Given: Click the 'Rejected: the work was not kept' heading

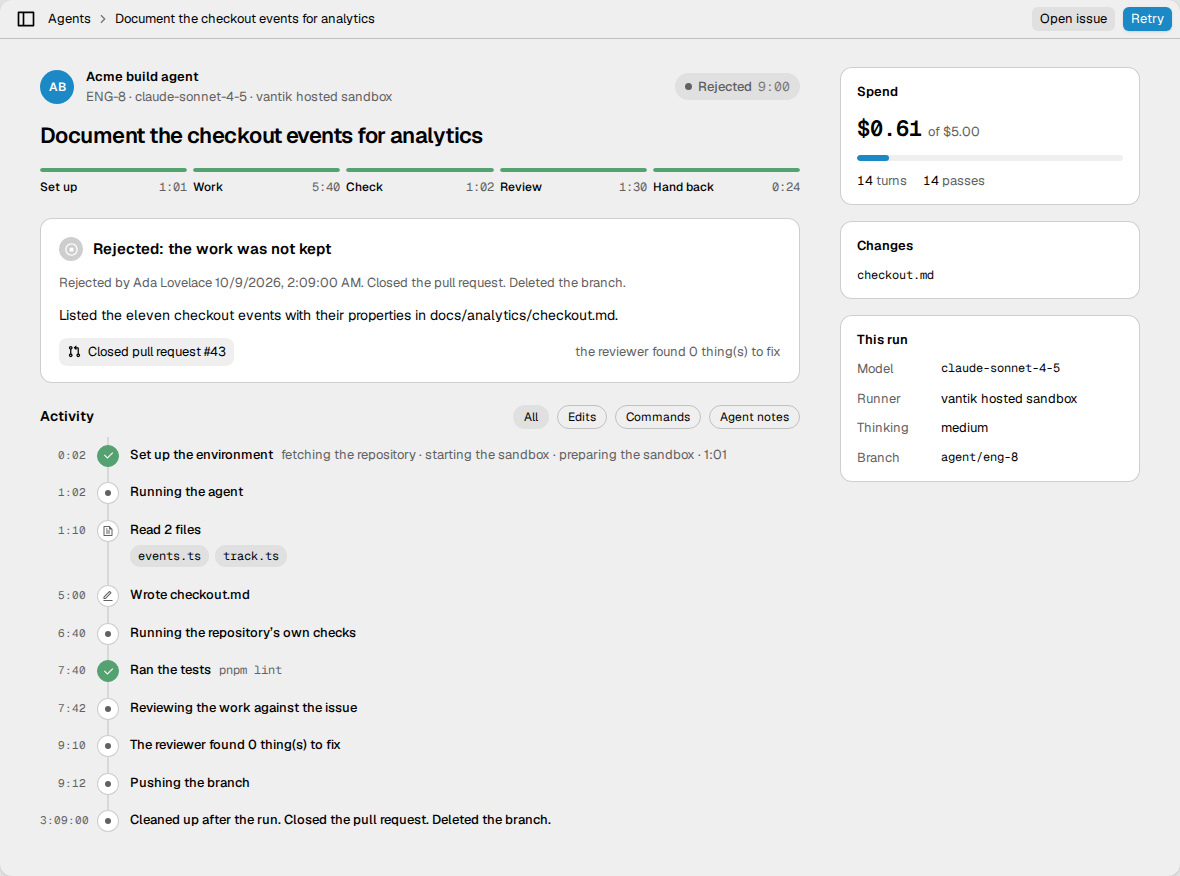Looking at the screenshot, I should (x=212, y=249).
